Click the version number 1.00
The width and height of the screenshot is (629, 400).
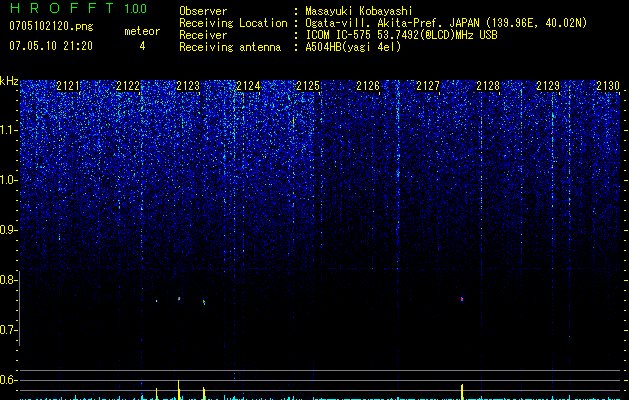pos(135,8)
